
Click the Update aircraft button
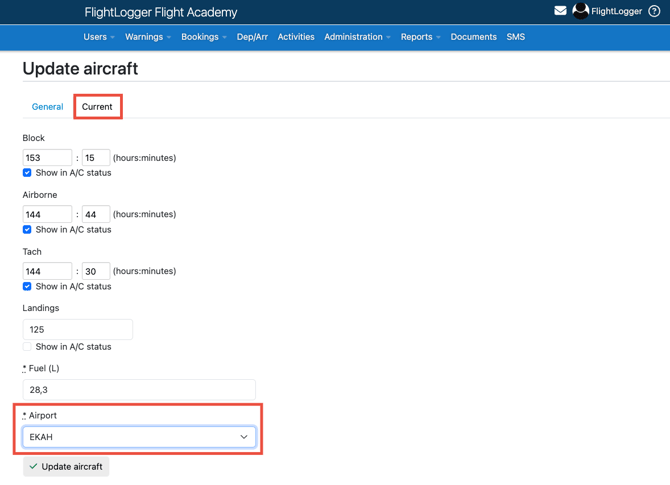click(x=66, y=467)
